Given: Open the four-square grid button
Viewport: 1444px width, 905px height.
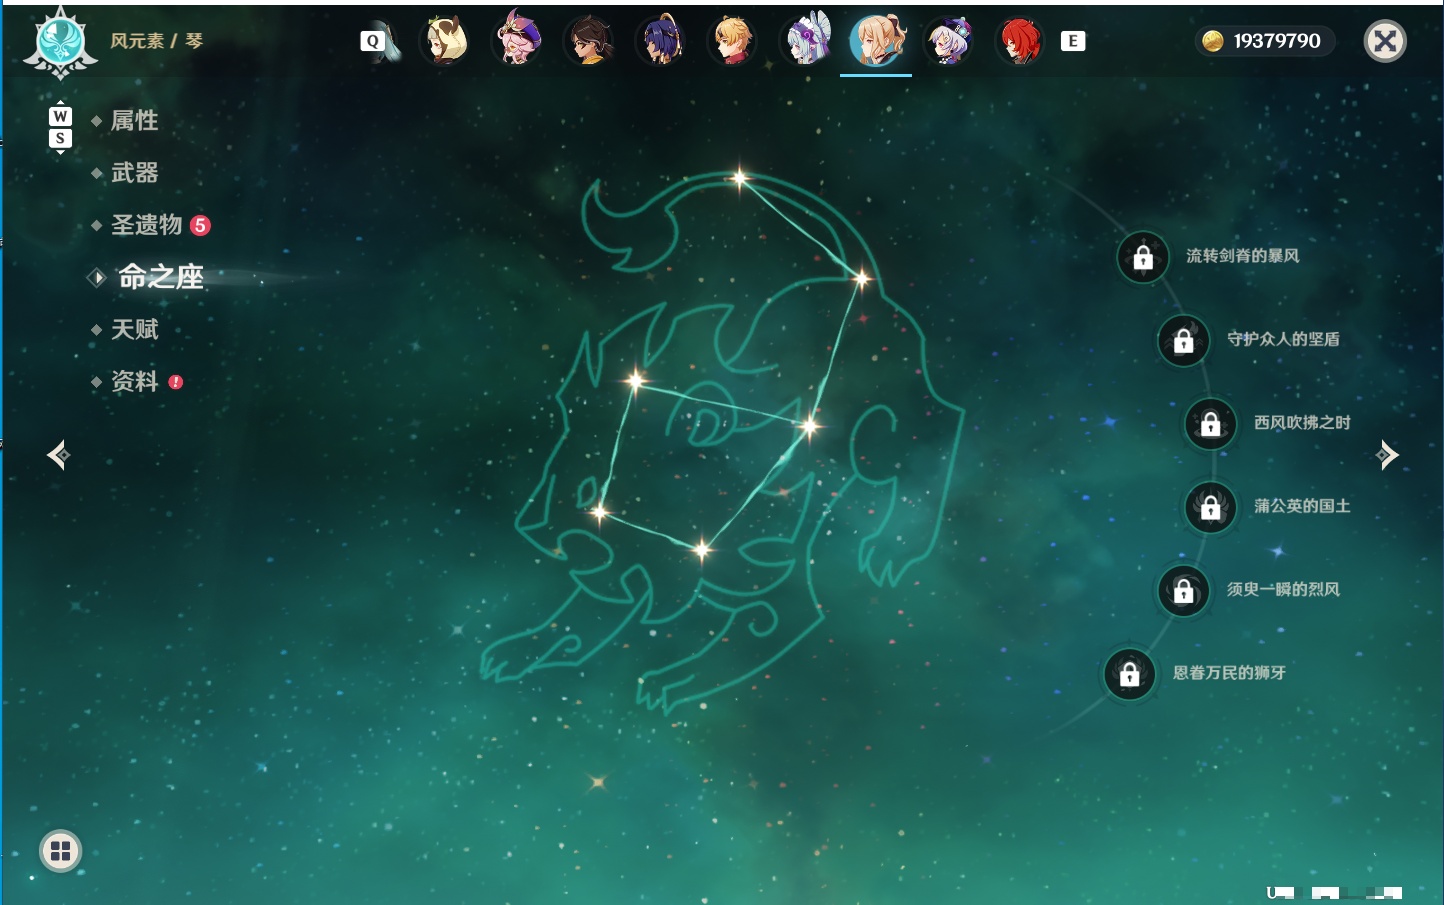Looking at the screenshot, I should (60, 851).
